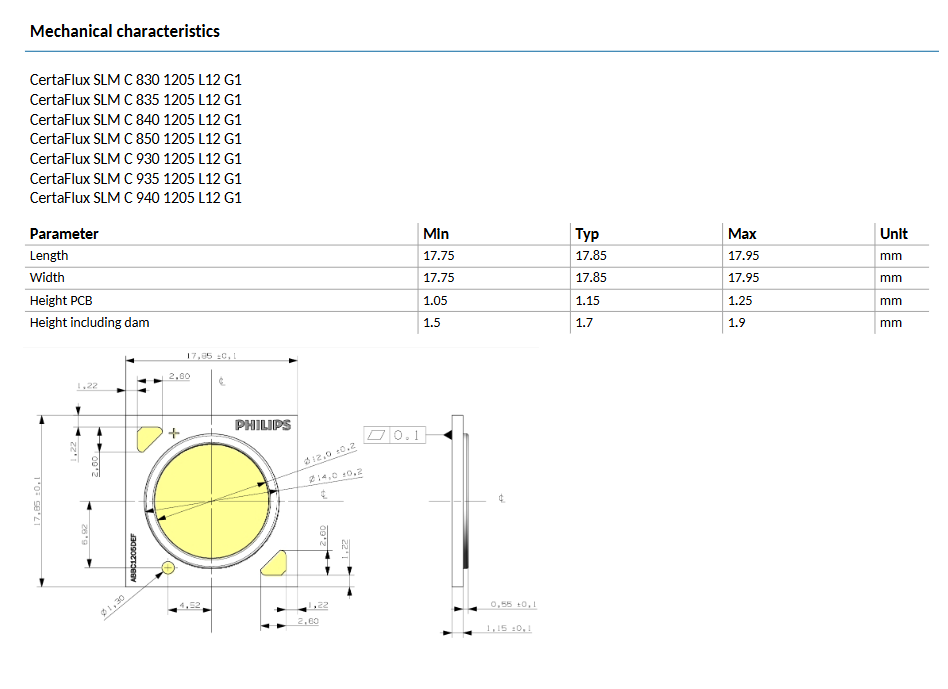Click the 4,52 dimension label
This screenshot has width=948, height=689.
click(x=189, y=604)
